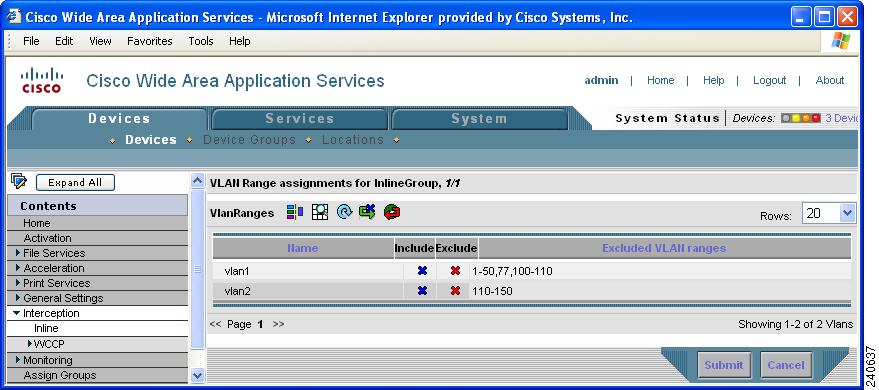
Task: Select the Devices subtab
Action: (x=151, y=140)
